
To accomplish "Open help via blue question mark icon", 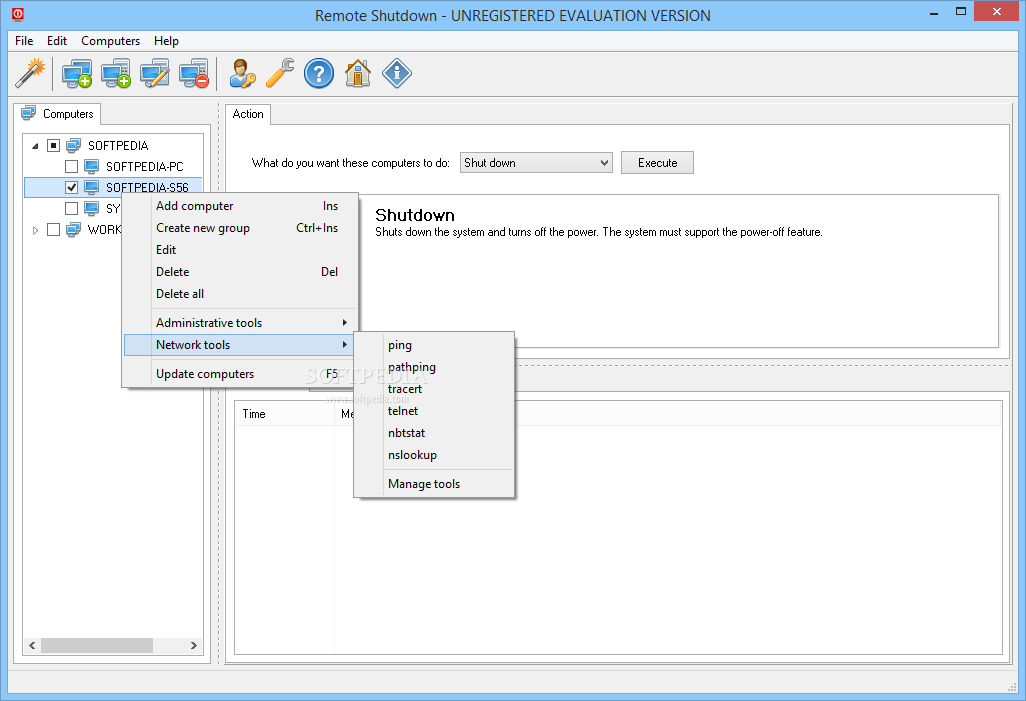I will (x=319, y=73).
